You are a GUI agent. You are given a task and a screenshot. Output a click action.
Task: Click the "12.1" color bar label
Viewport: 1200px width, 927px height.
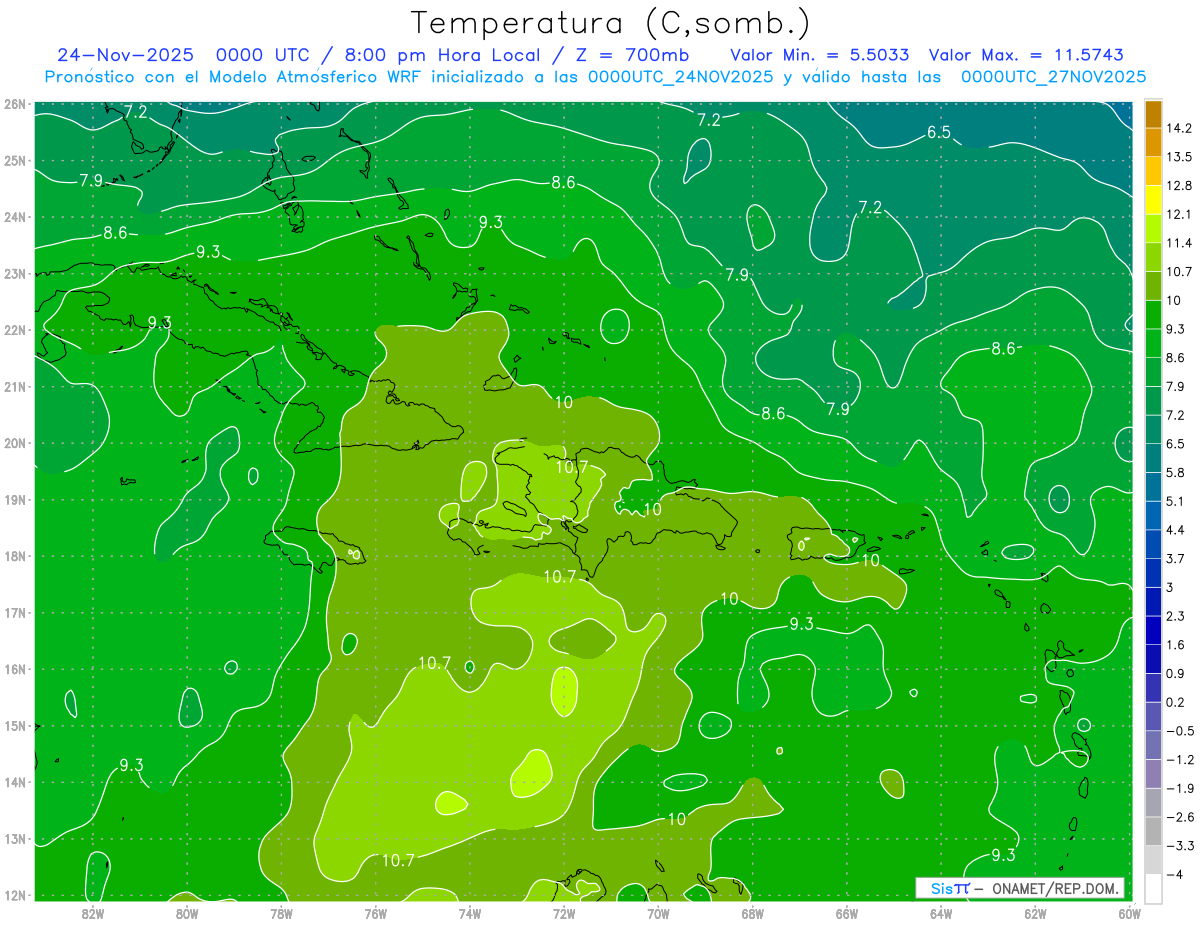pos(1181,215)
